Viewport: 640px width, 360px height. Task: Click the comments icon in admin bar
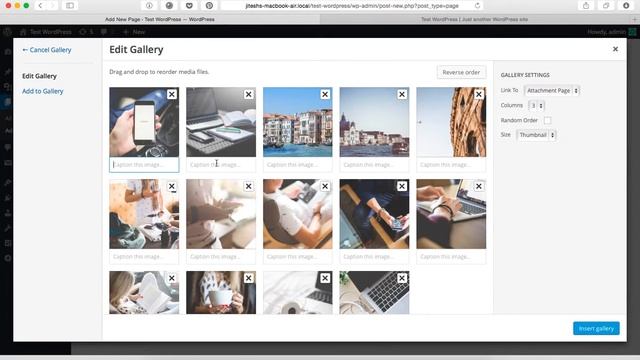[x=104, y=31]
